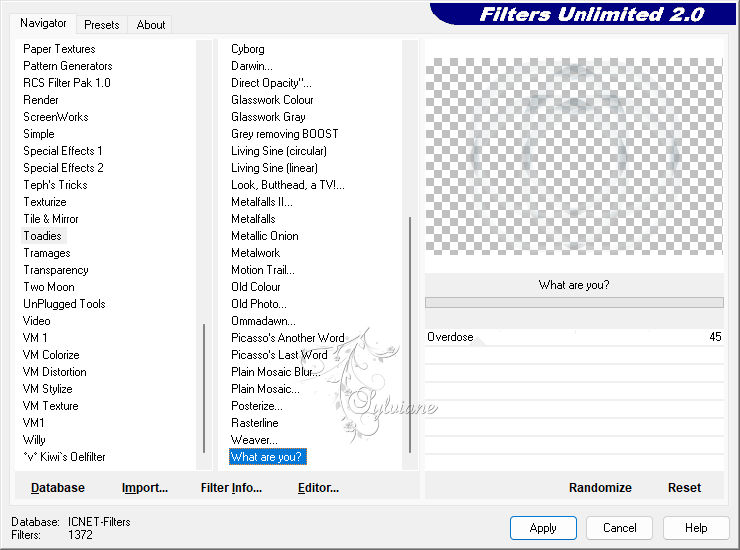Select Weaver... filter
Viewport: 740px width, 550px height.
[254, 440]
